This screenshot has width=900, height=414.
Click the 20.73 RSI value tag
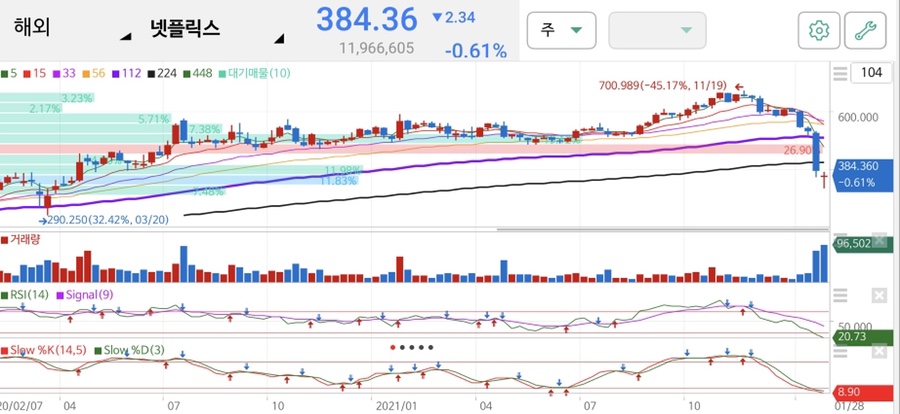pyautogui.click(x=863, y=336)
